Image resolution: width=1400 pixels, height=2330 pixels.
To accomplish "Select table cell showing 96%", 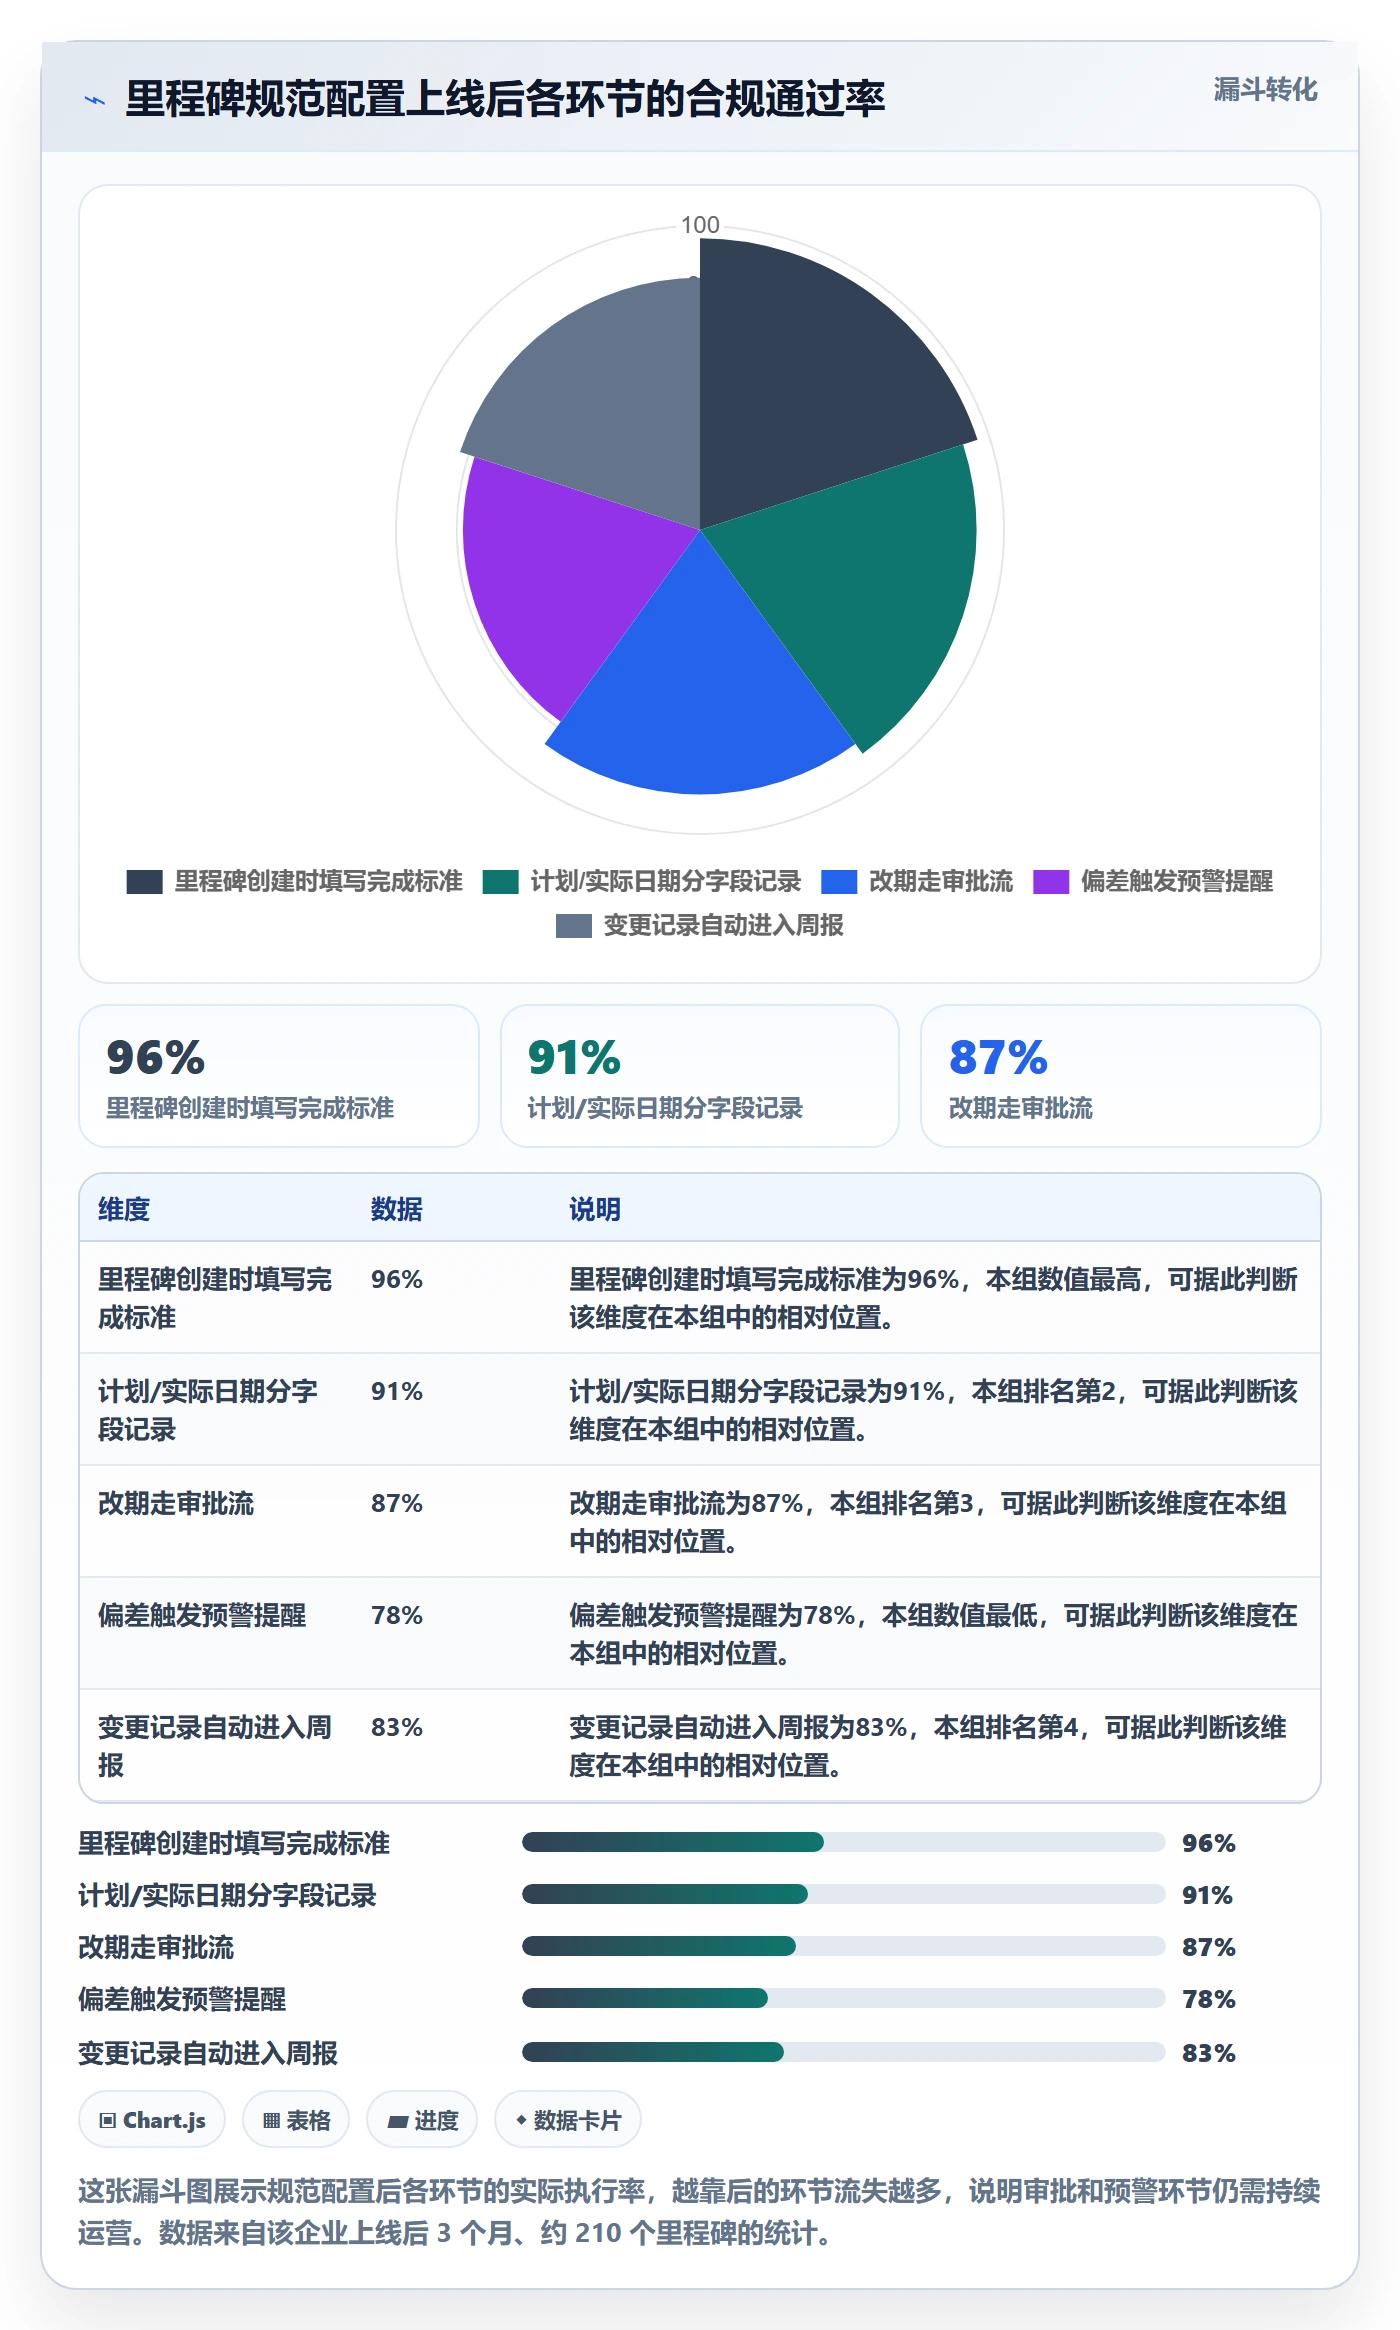I will tap(397, 1279).
